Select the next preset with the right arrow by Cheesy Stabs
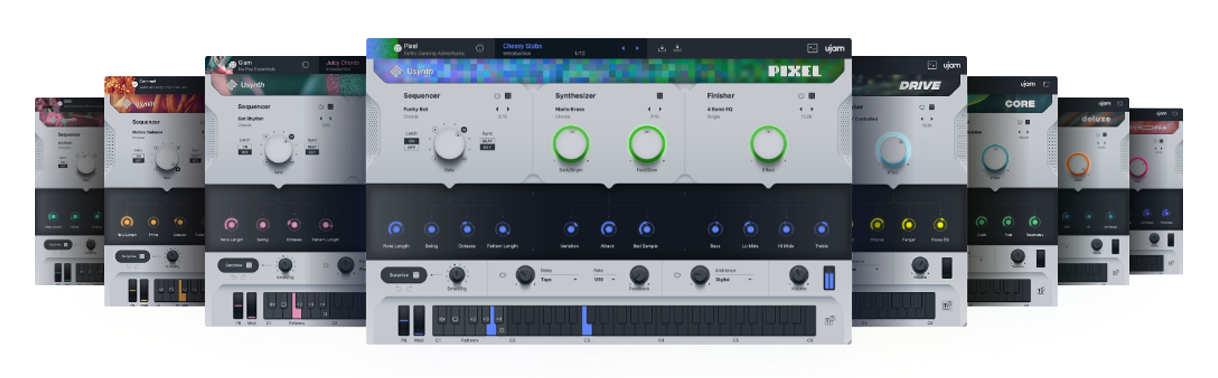1218x378 pixels. 637,48
